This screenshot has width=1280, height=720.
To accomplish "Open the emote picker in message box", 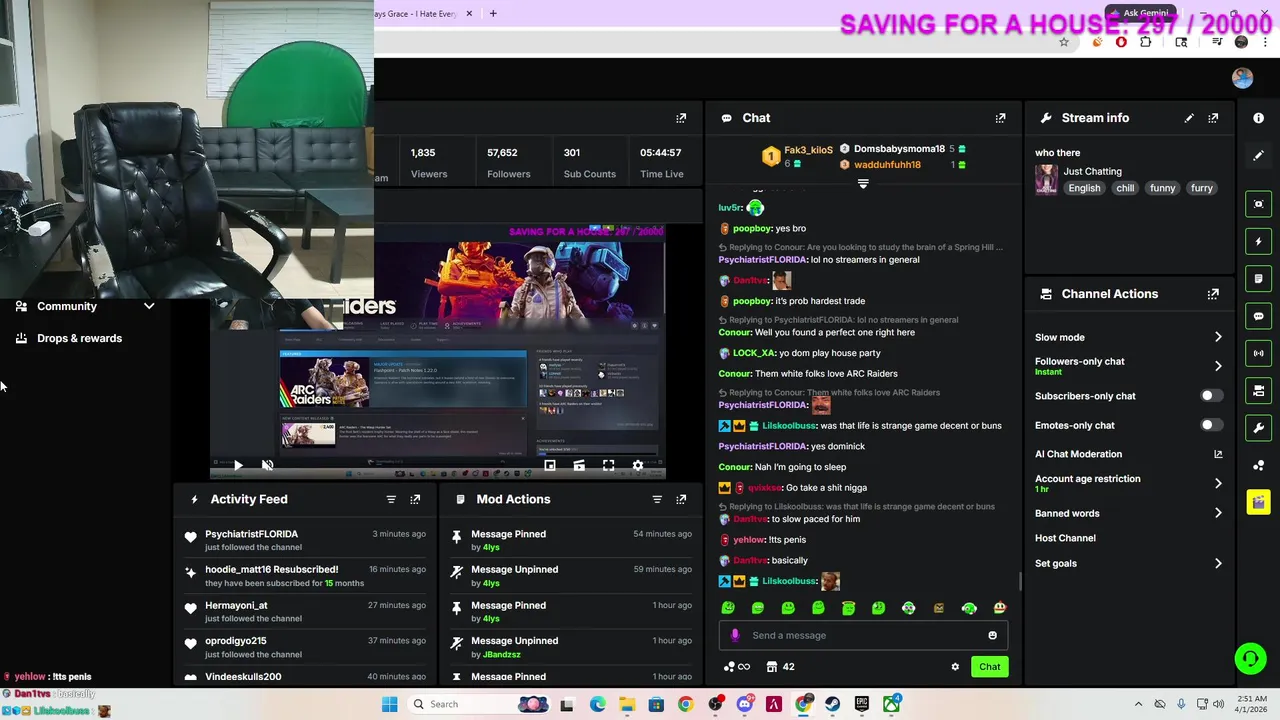I will (992, 635).
